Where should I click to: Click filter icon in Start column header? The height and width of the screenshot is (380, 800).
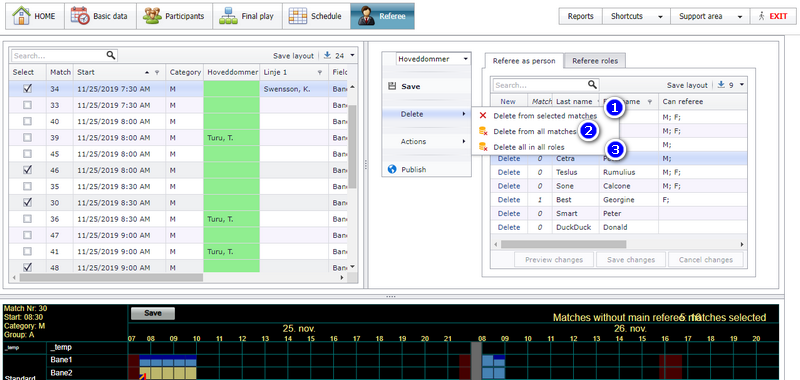(x=157, y=72)
